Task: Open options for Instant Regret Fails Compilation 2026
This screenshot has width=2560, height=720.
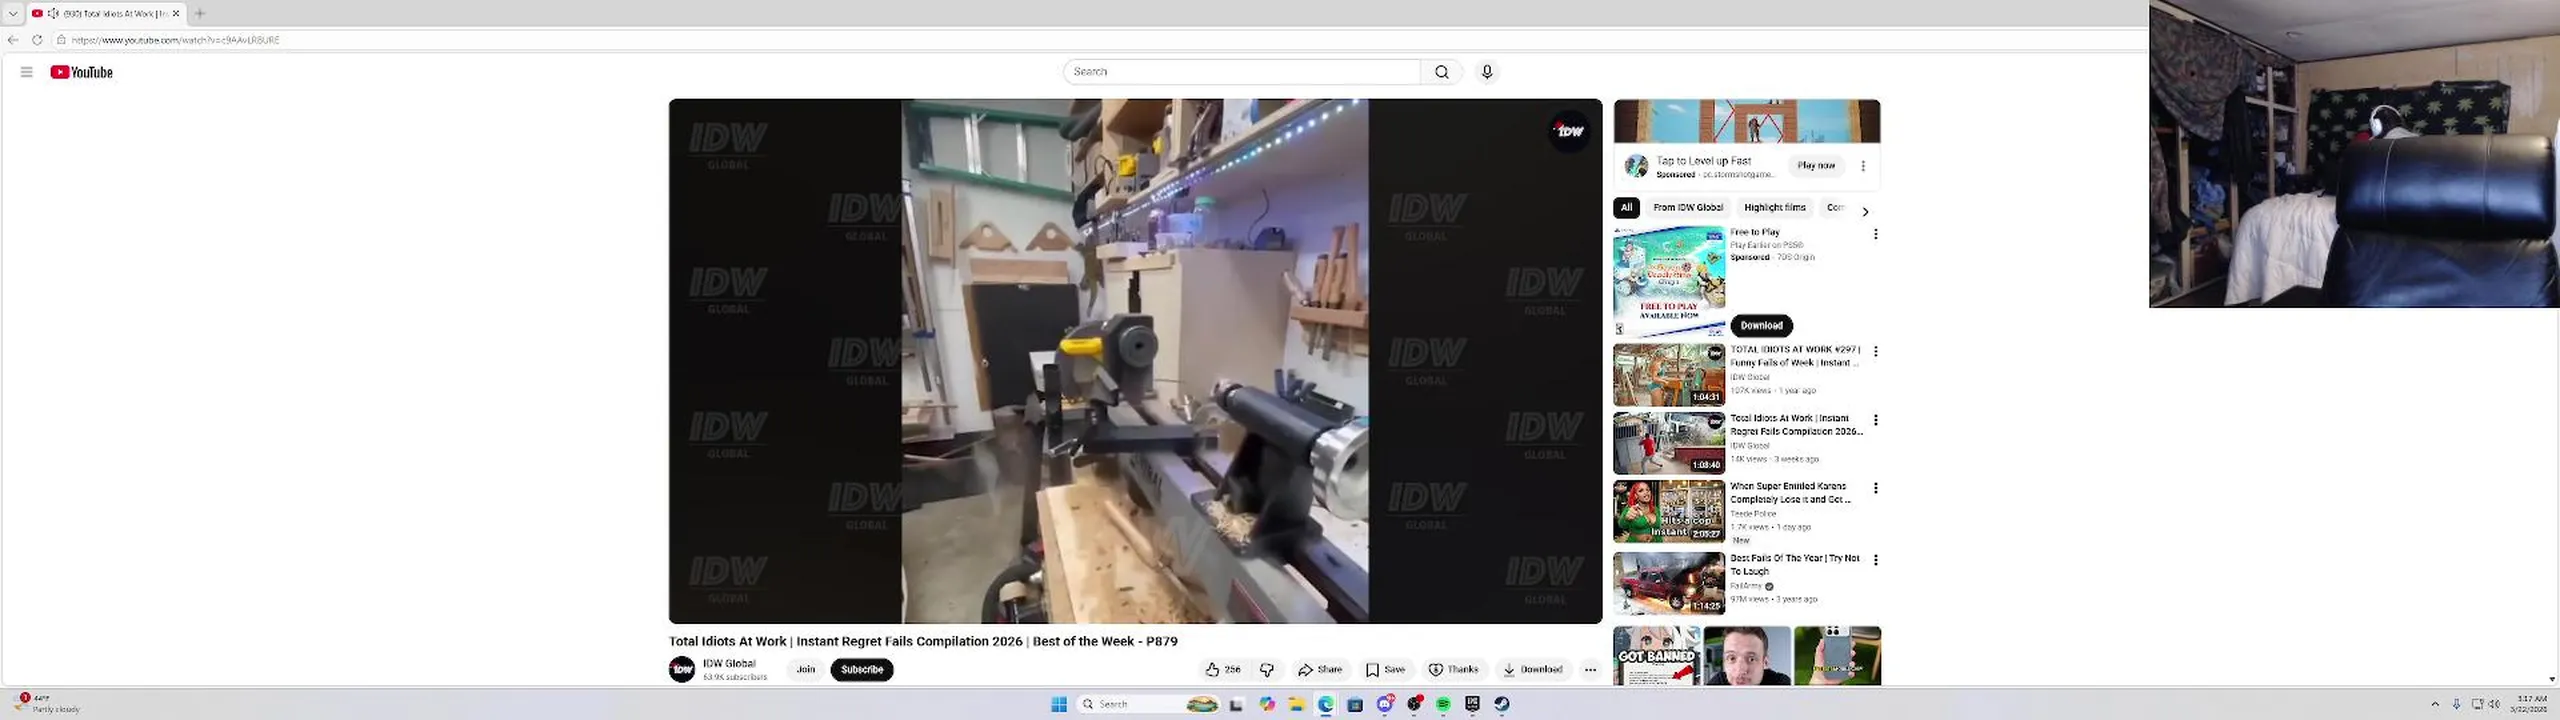Action: click(1876, 421)
